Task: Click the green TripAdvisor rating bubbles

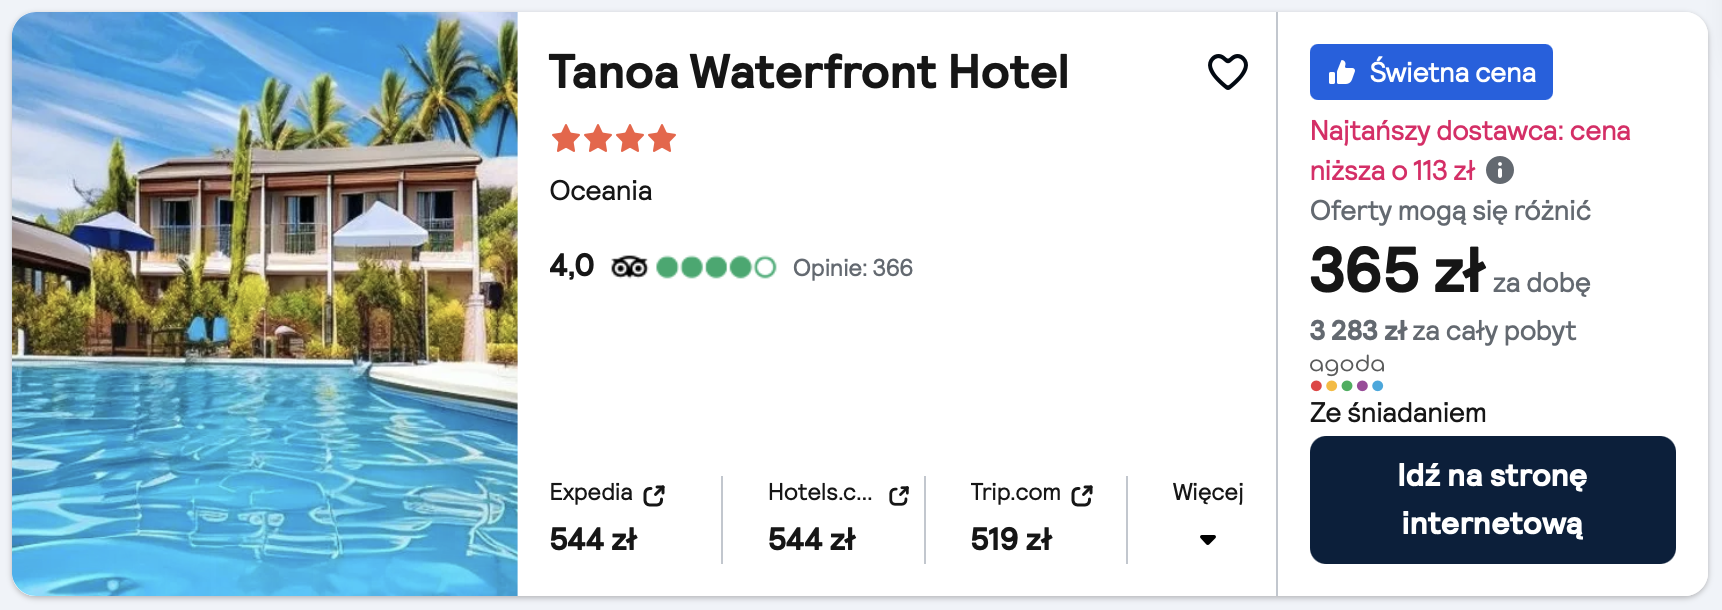Action: tap(715, 267)
